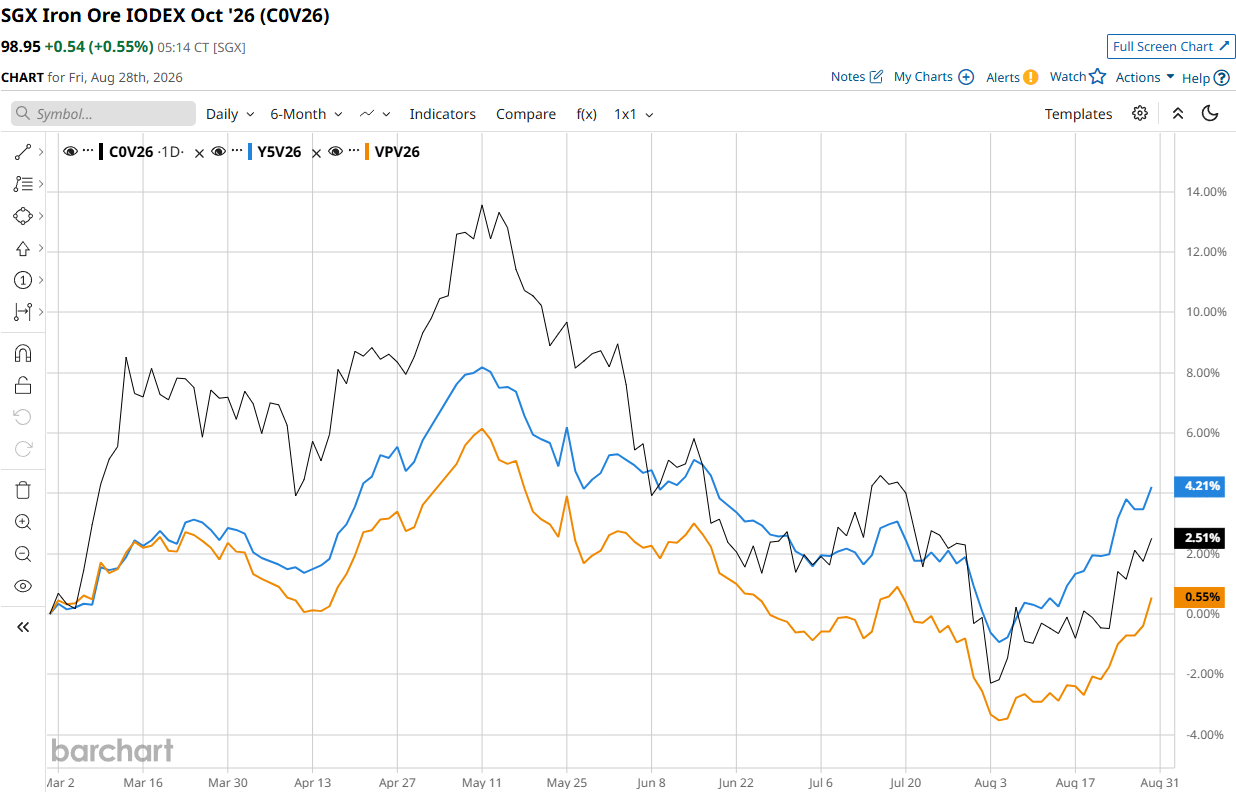Click the orange Alerts exclamation icon
Screen dimensions: 1236x792
(1031, 77)
